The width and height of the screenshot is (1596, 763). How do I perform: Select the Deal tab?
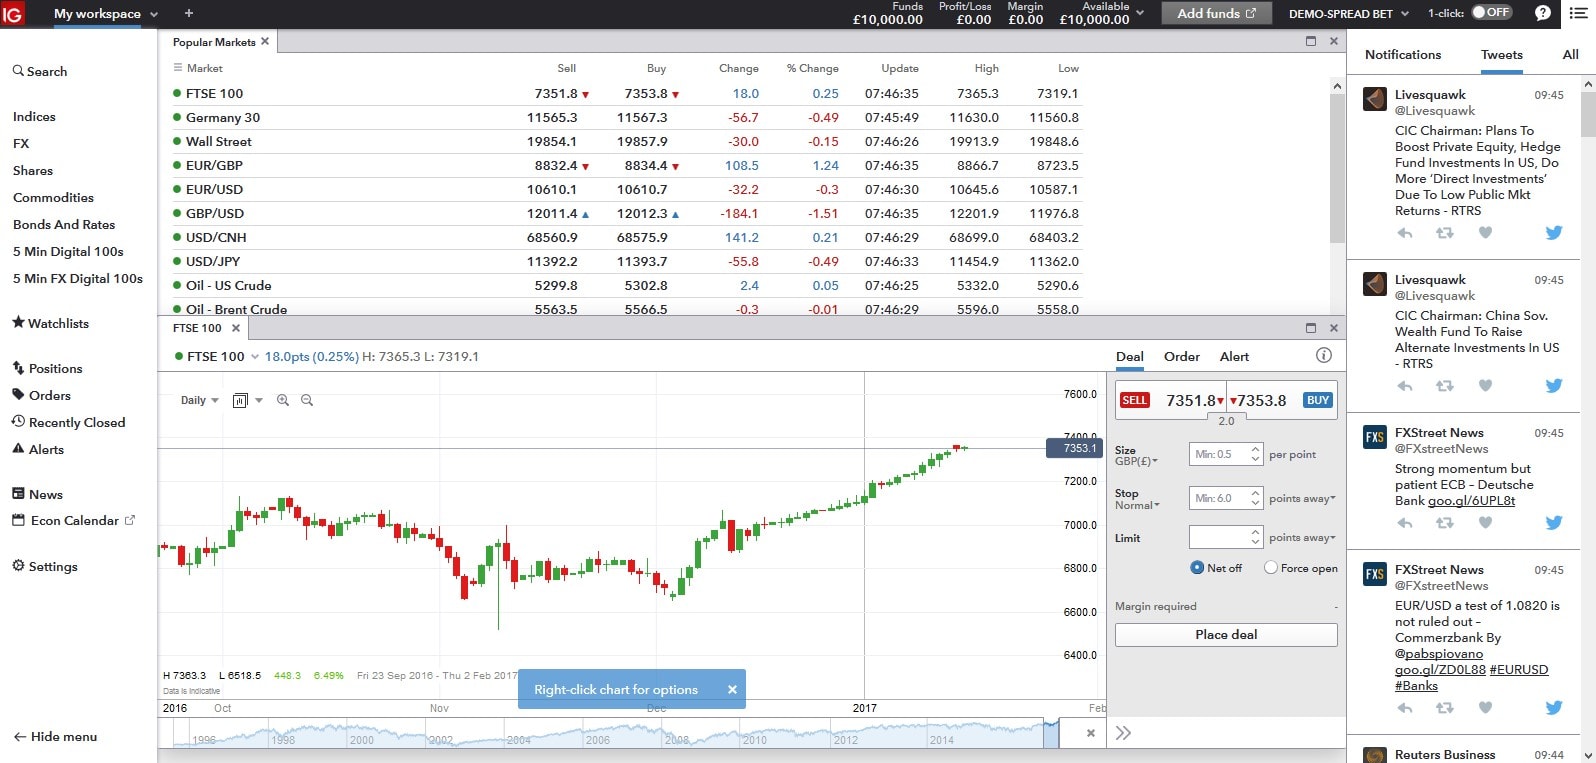point(1130,356)
